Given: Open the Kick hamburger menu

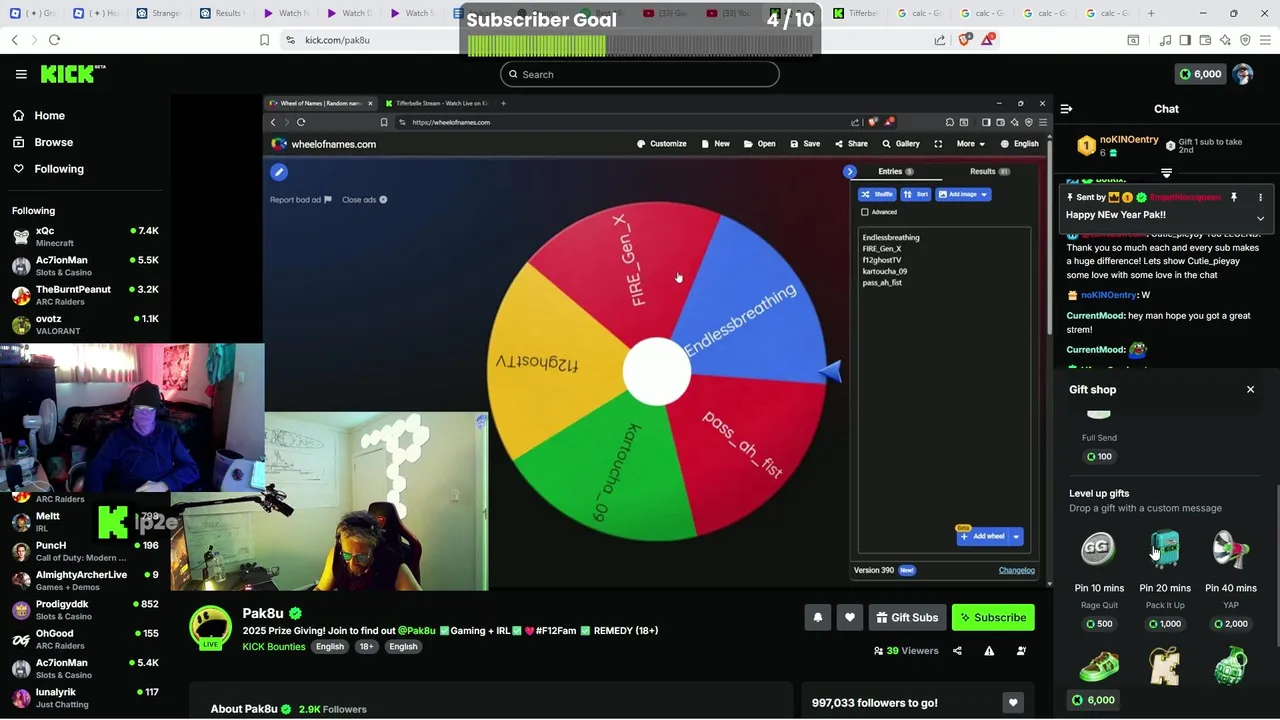Looking at the screenshot, I should click(21, 74).
